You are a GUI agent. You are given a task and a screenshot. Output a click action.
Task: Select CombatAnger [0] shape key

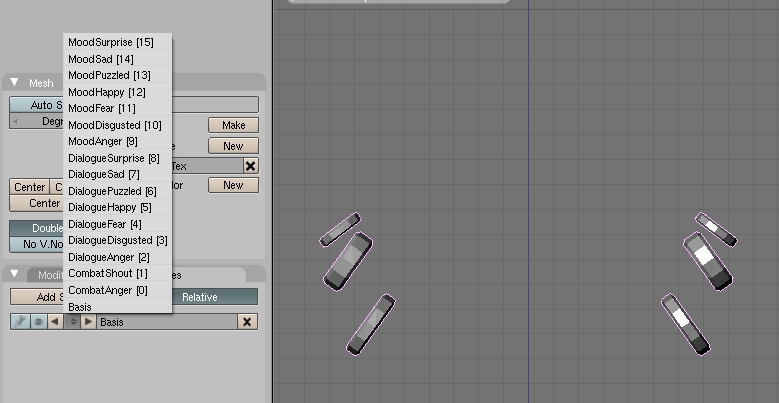[x=108, y=290]
